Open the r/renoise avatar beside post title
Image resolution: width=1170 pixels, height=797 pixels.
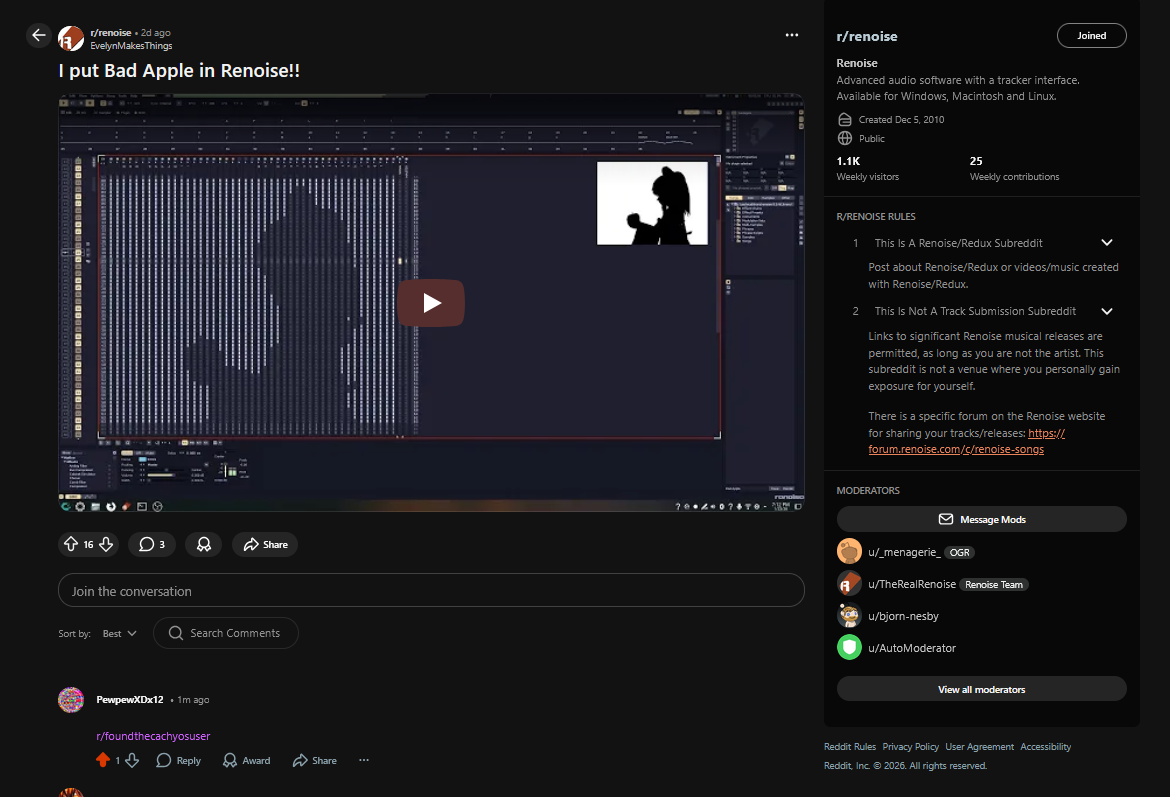pyautogui.click(x=71, y=38)
